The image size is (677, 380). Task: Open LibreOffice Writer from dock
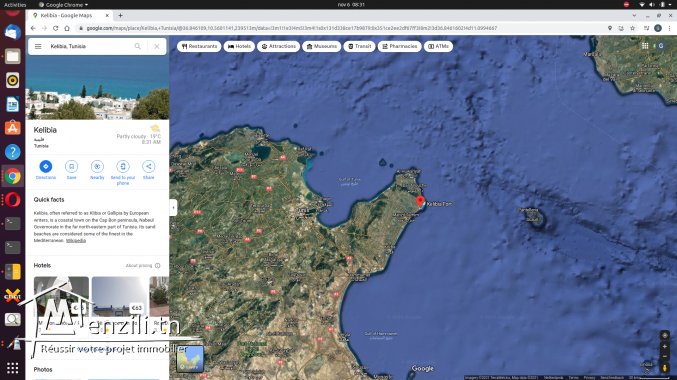click(13, 104)
